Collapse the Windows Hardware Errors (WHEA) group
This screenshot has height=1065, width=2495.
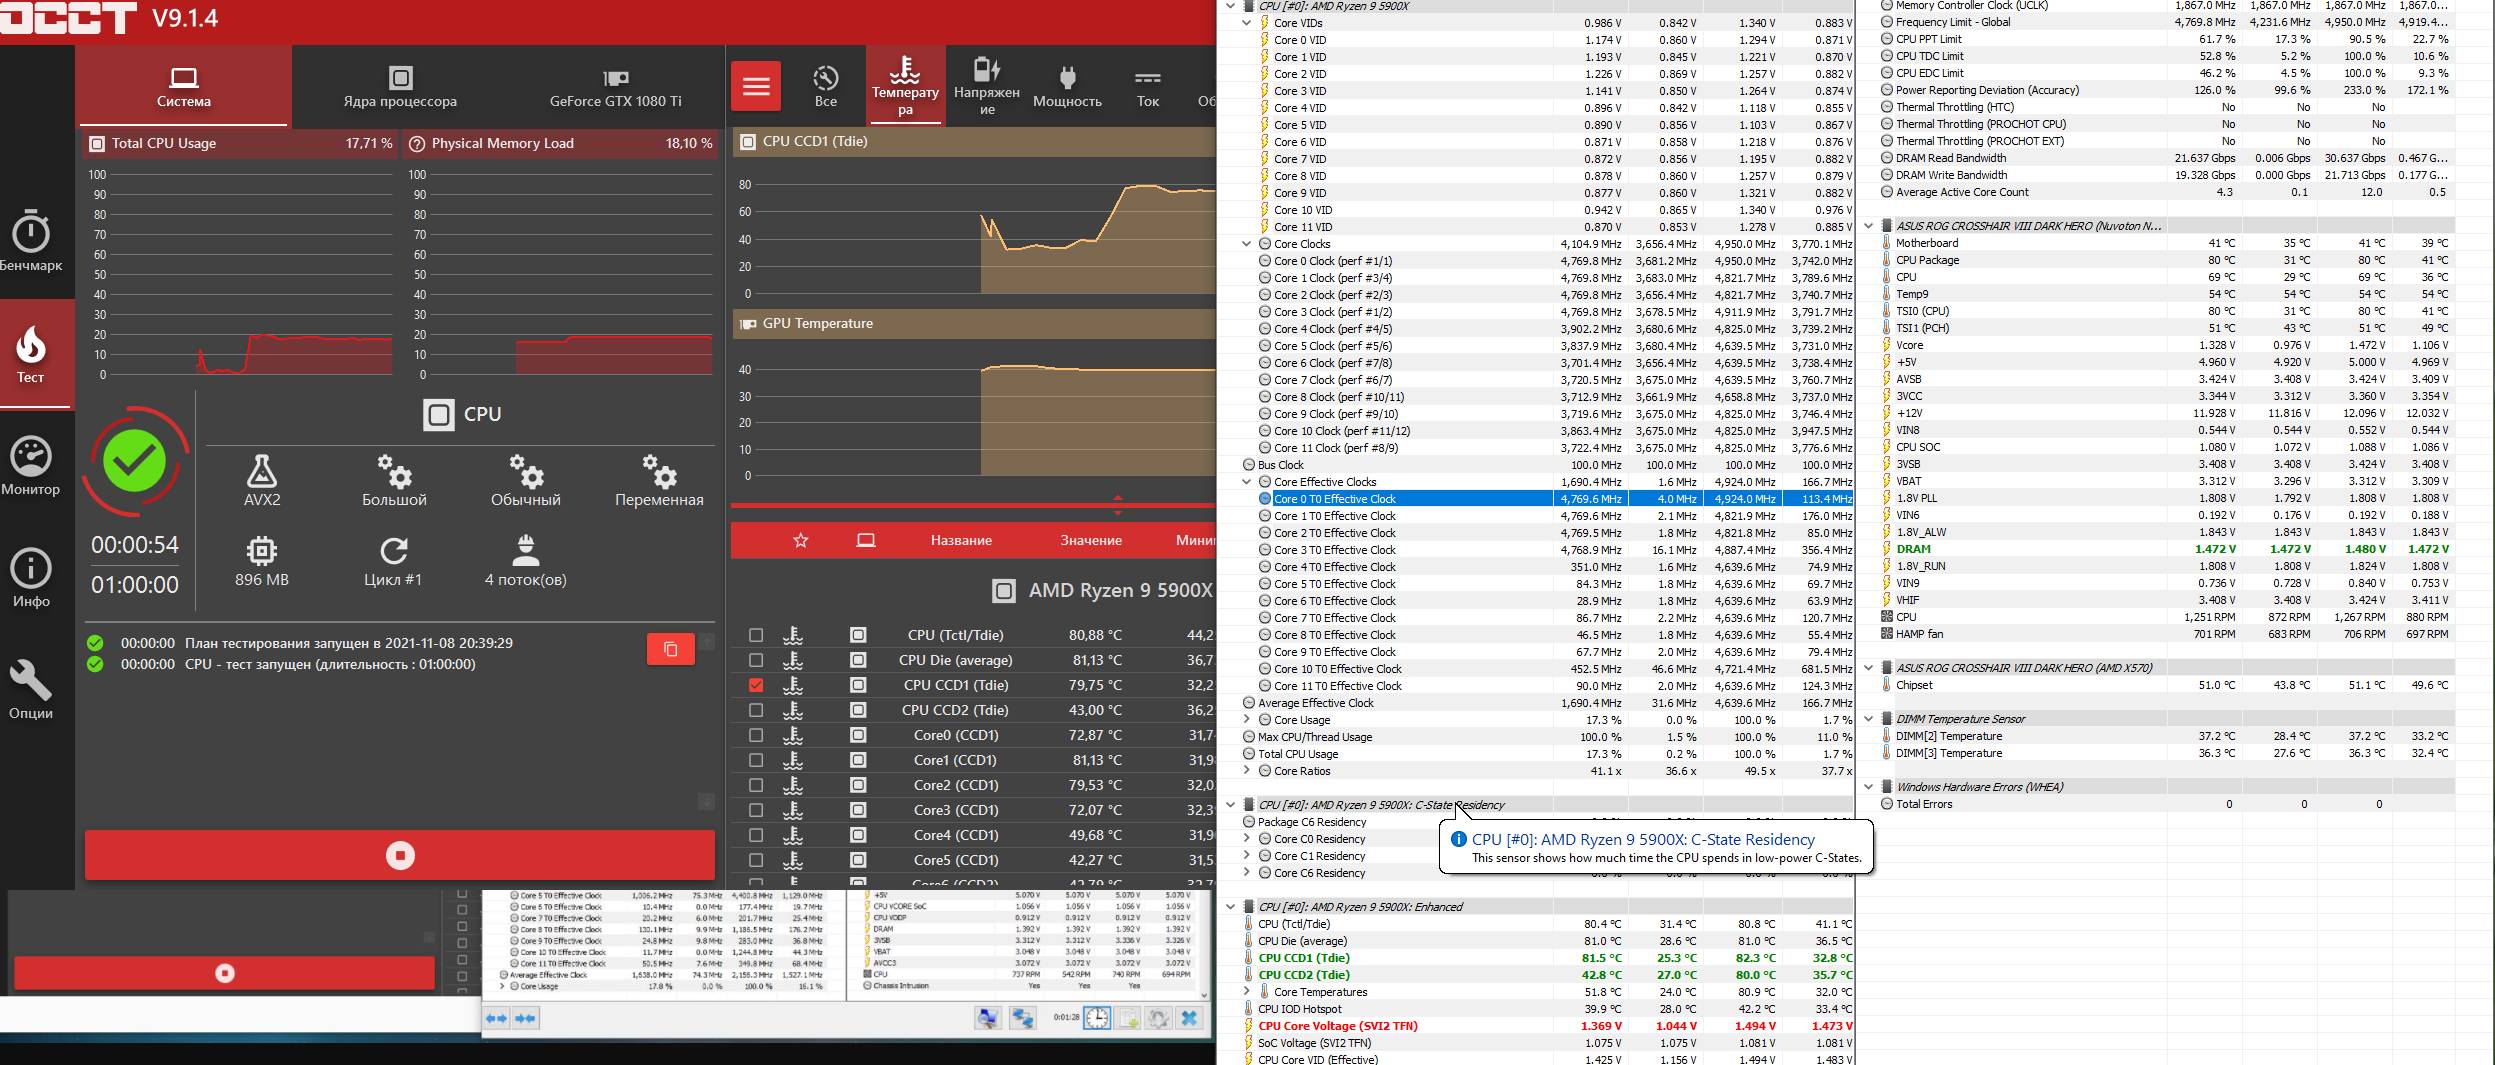(1868, 787)
